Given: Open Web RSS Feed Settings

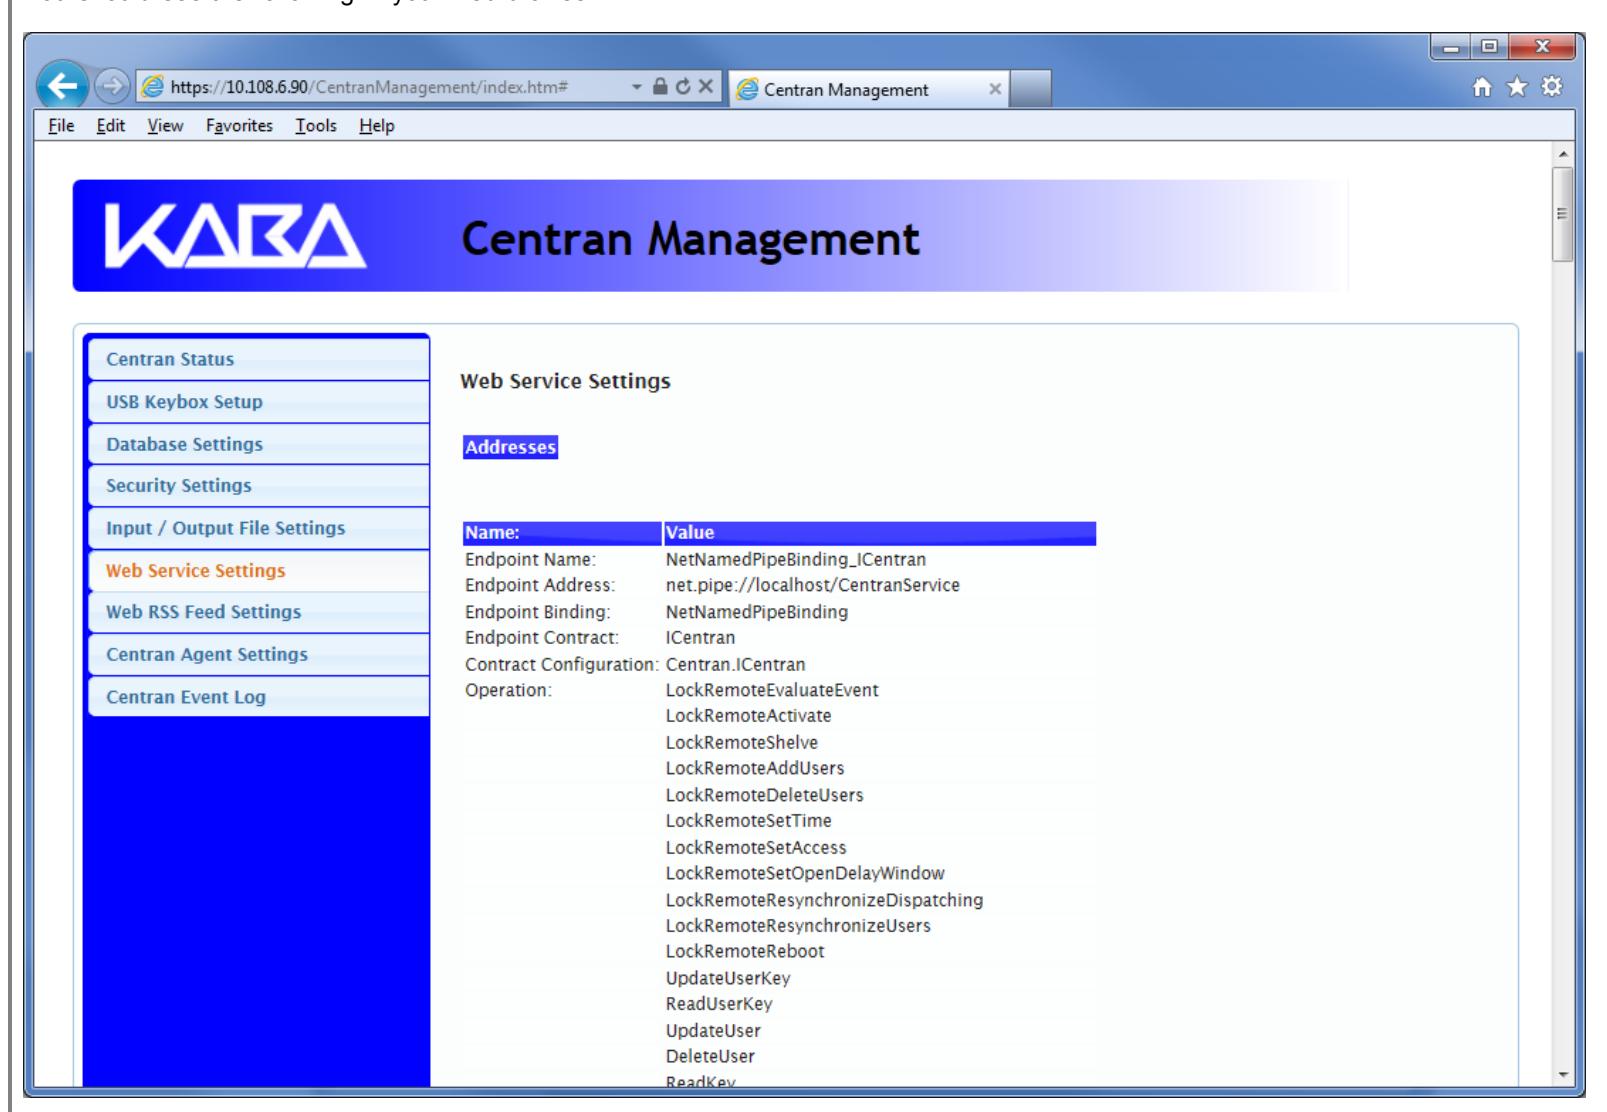Looking at the screenshot, I should pos(259,612).
